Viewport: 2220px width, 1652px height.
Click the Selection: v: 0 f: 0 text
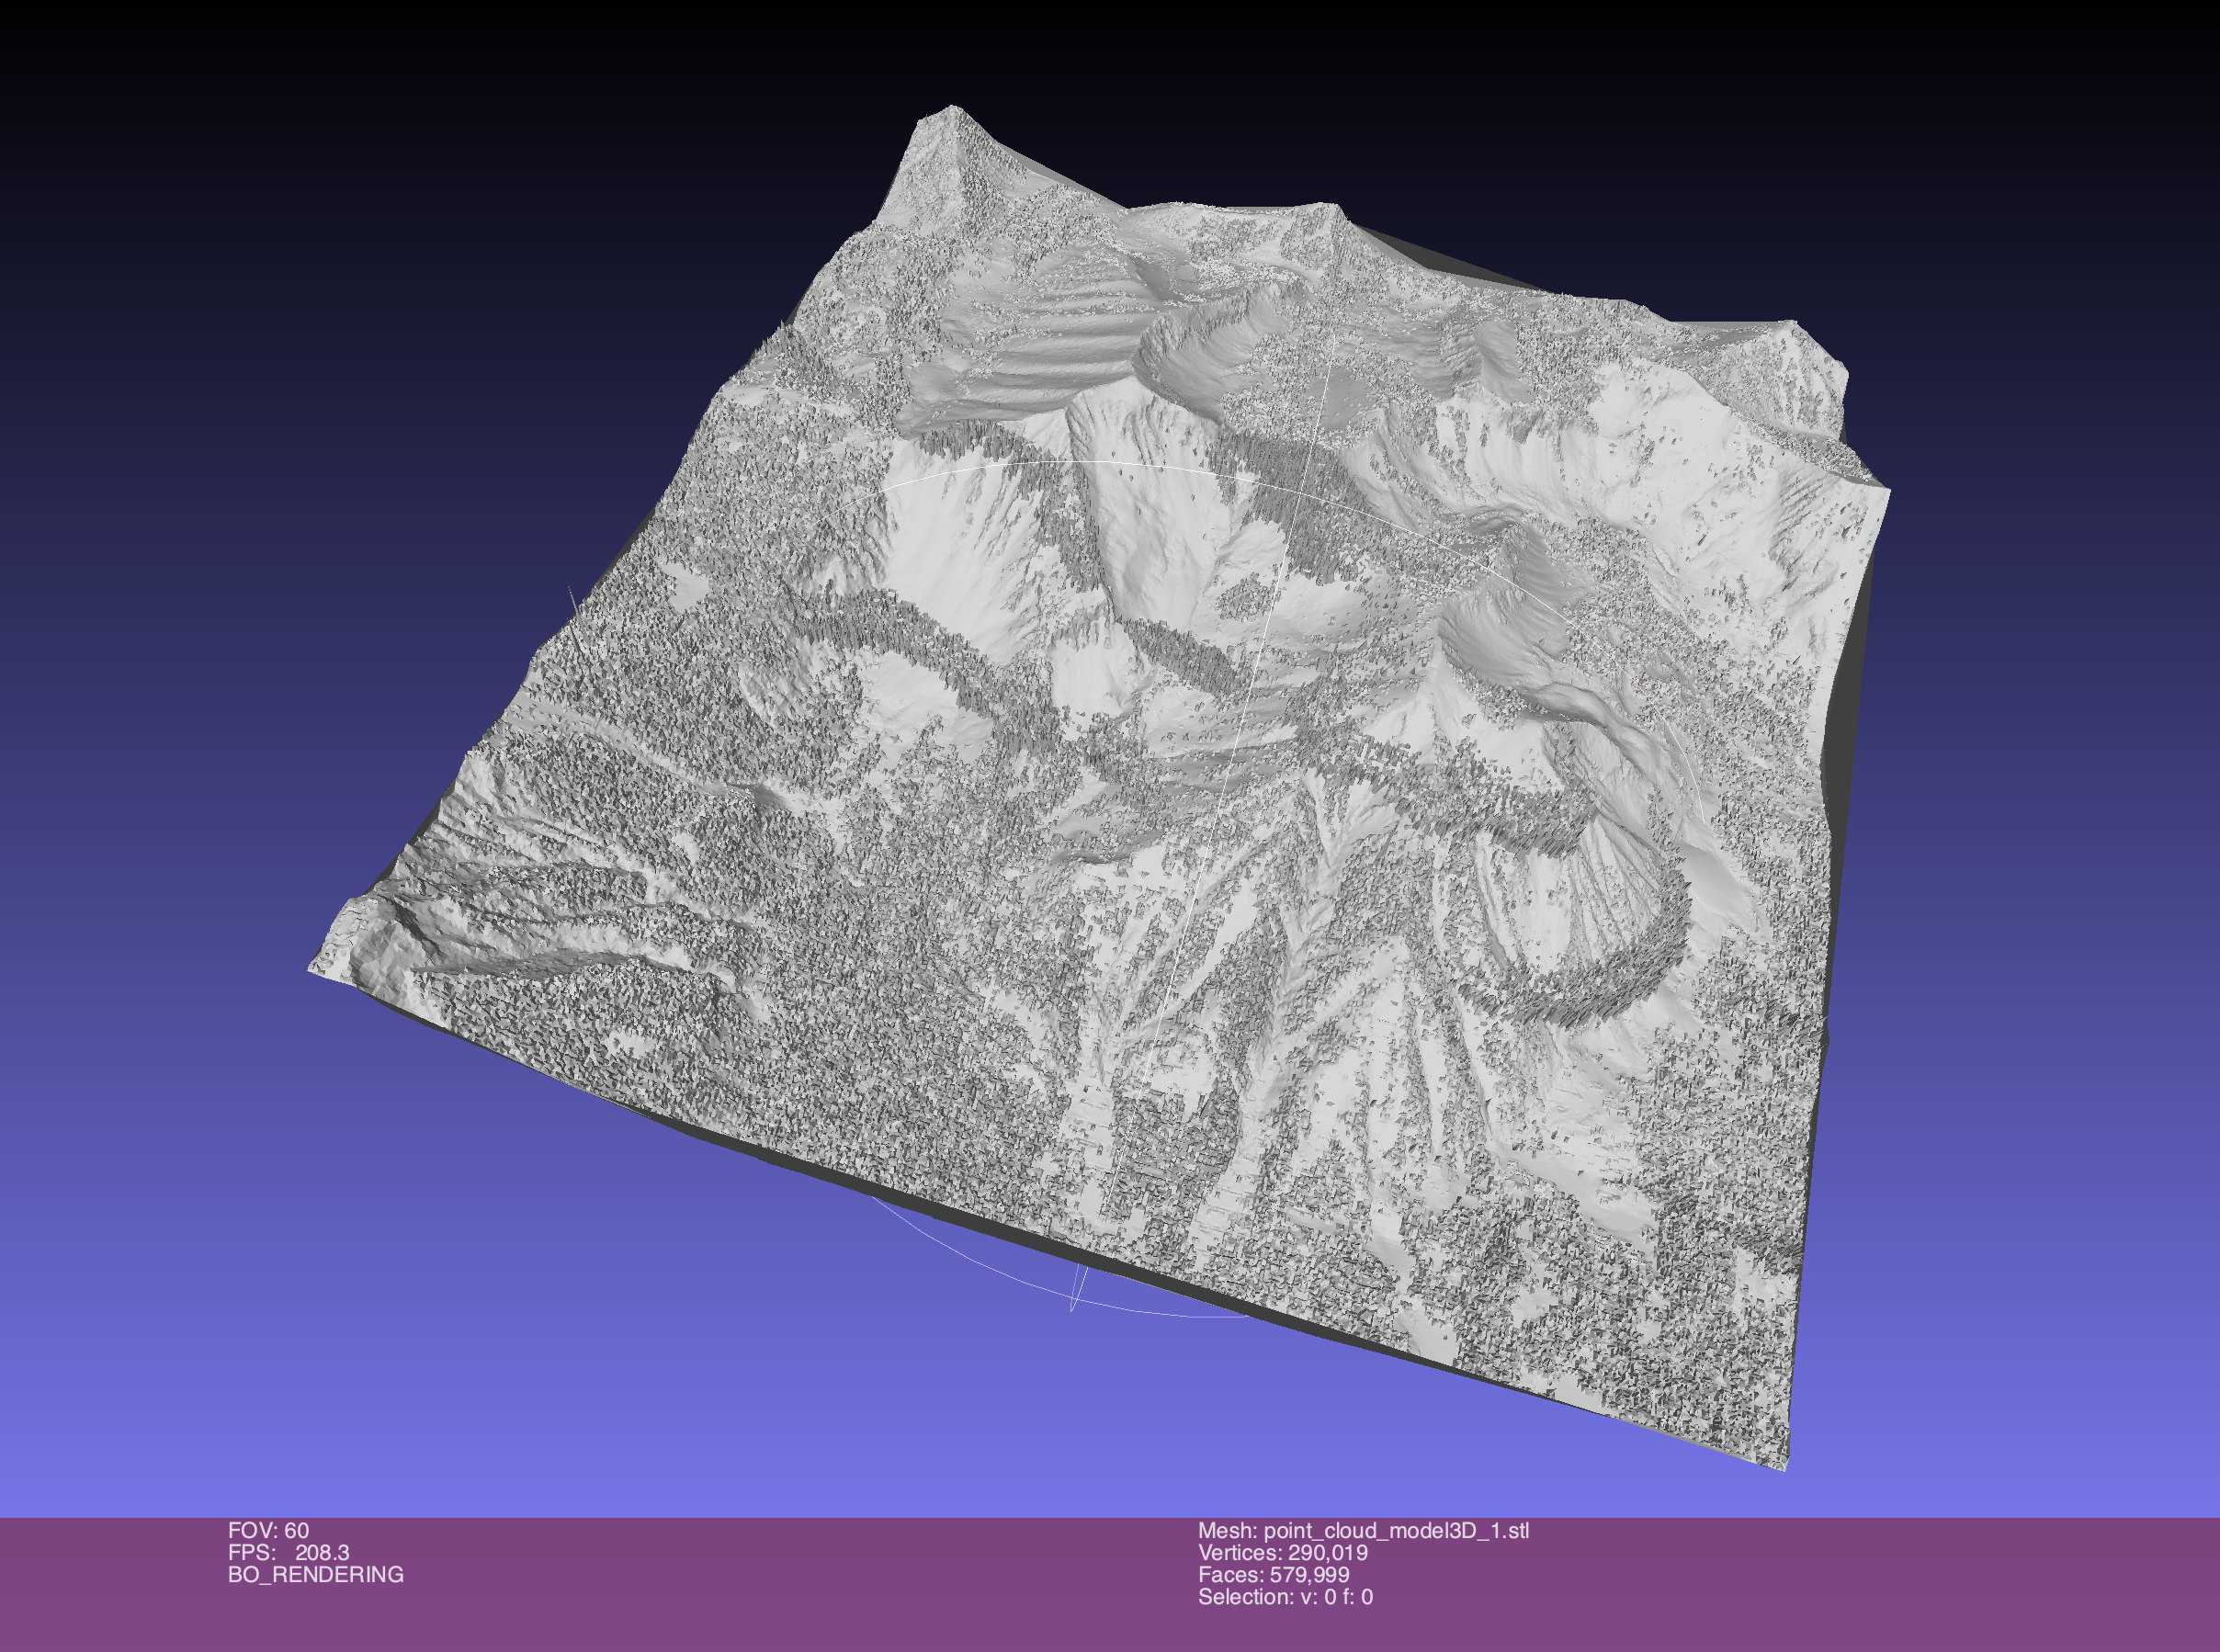[x=1286, y=1597]
